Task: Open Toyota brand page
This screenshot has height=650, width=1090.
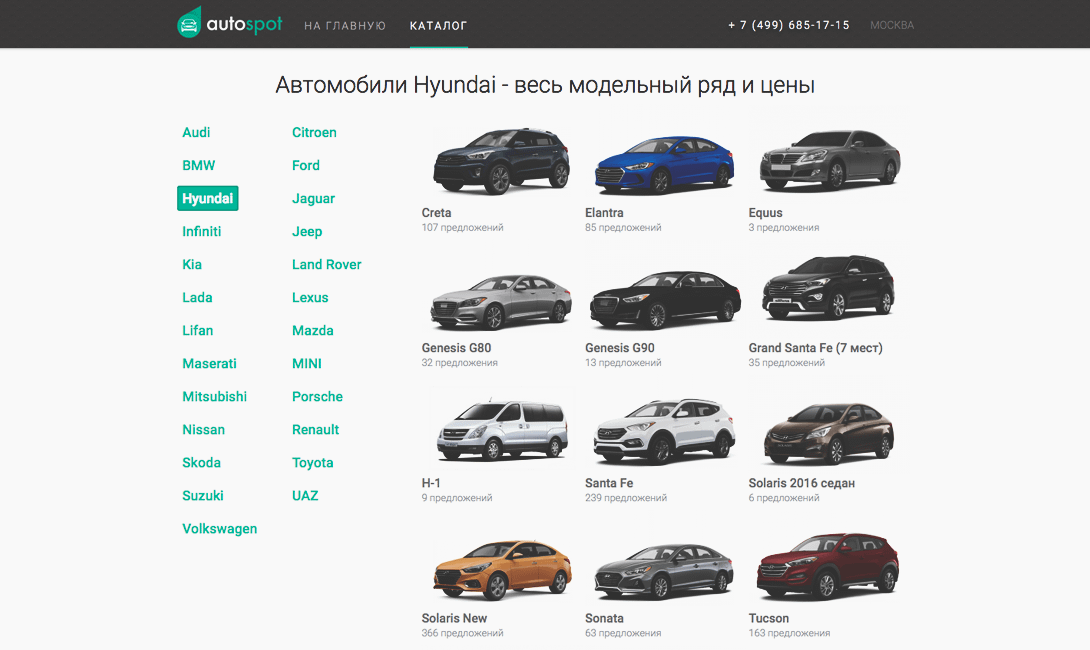Action: 313,463
